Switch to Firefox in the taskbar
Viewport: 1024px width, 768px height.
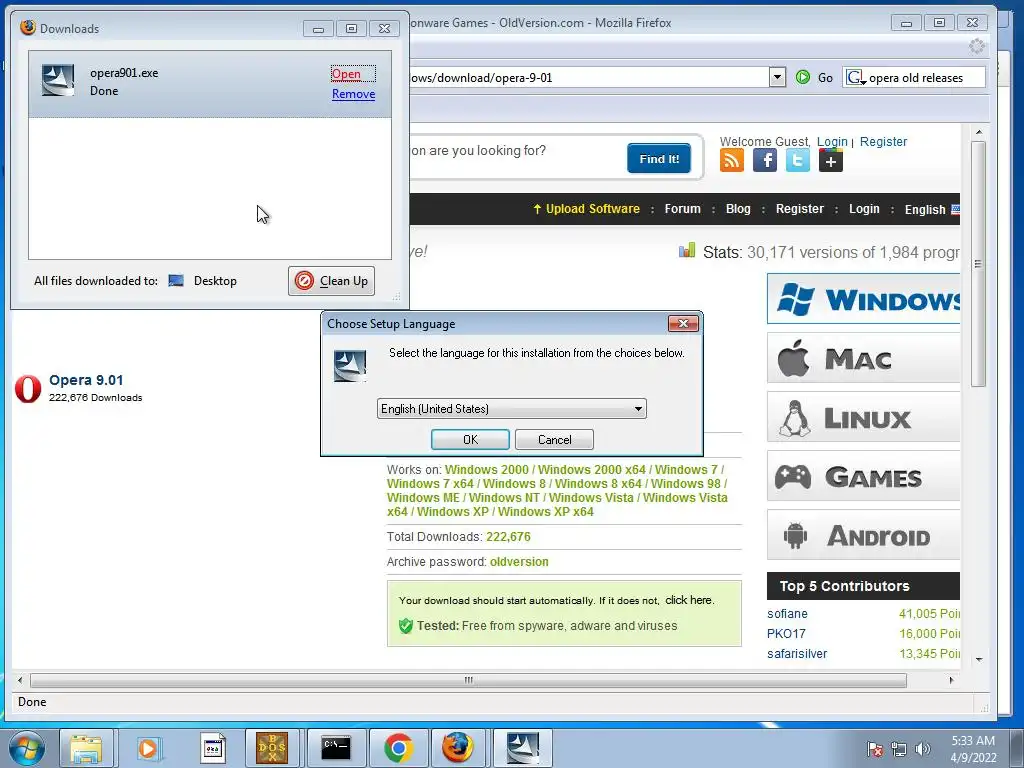458,748
